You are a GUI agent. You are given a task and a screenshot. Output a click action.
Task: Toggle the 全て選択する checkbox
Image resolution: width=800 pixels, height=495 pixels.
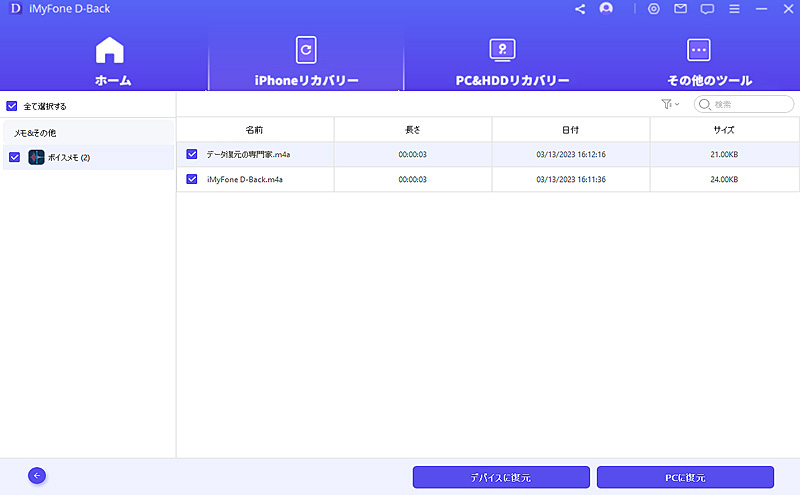(x=12, y=106)
